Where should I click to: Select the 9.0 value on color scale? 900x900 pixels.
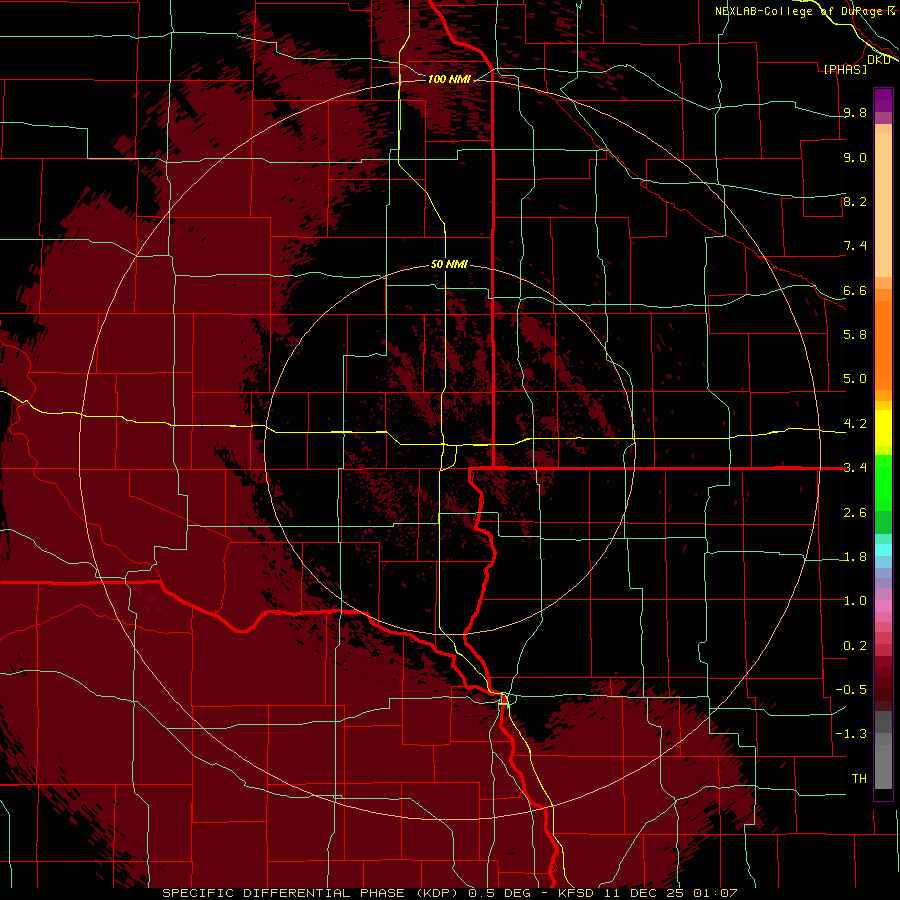pyautogui.click(x=855, y=157)
